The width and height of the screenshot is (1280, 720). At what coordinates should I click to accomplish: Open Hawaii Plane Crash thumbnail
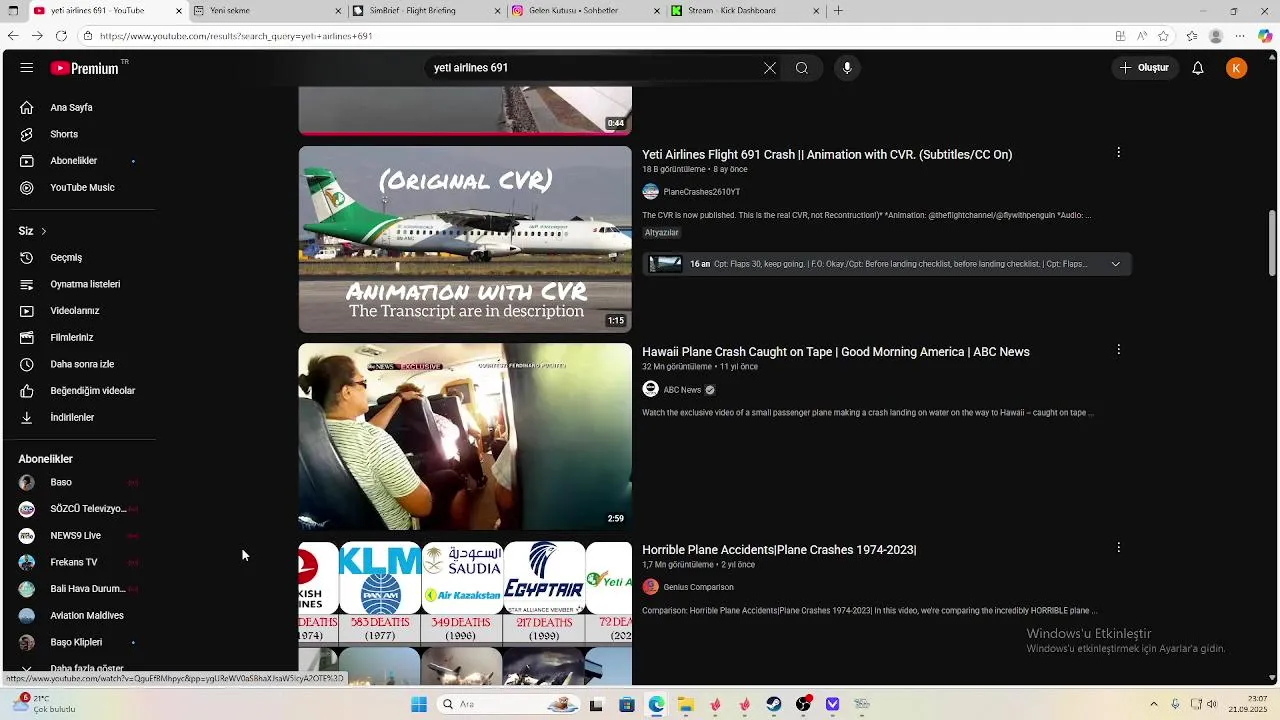coord(465,437)
